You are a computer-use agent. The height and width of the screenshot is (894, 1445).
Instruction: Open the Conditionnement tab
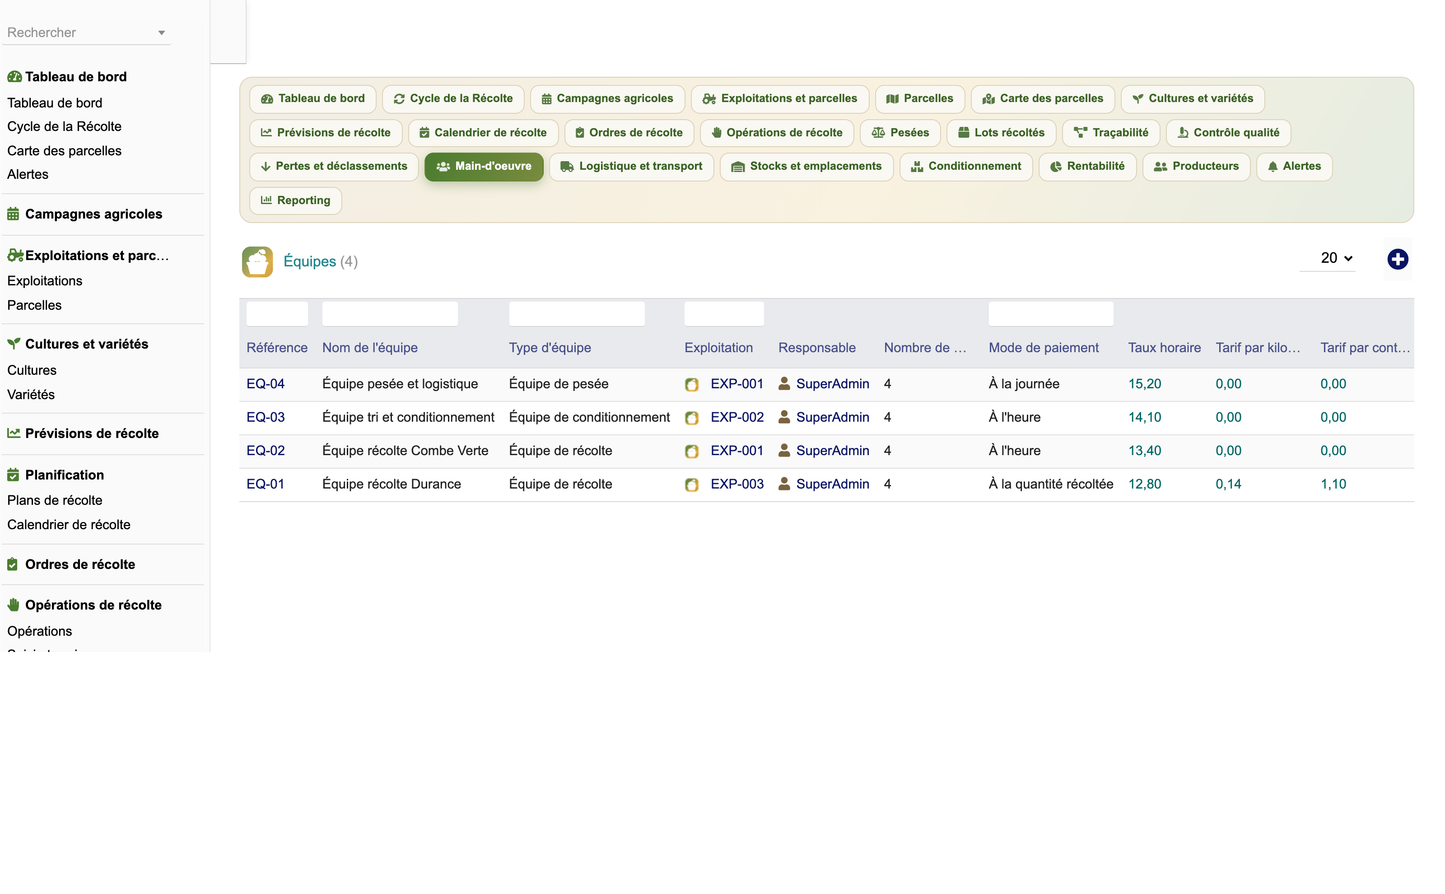tap(966, 167)
